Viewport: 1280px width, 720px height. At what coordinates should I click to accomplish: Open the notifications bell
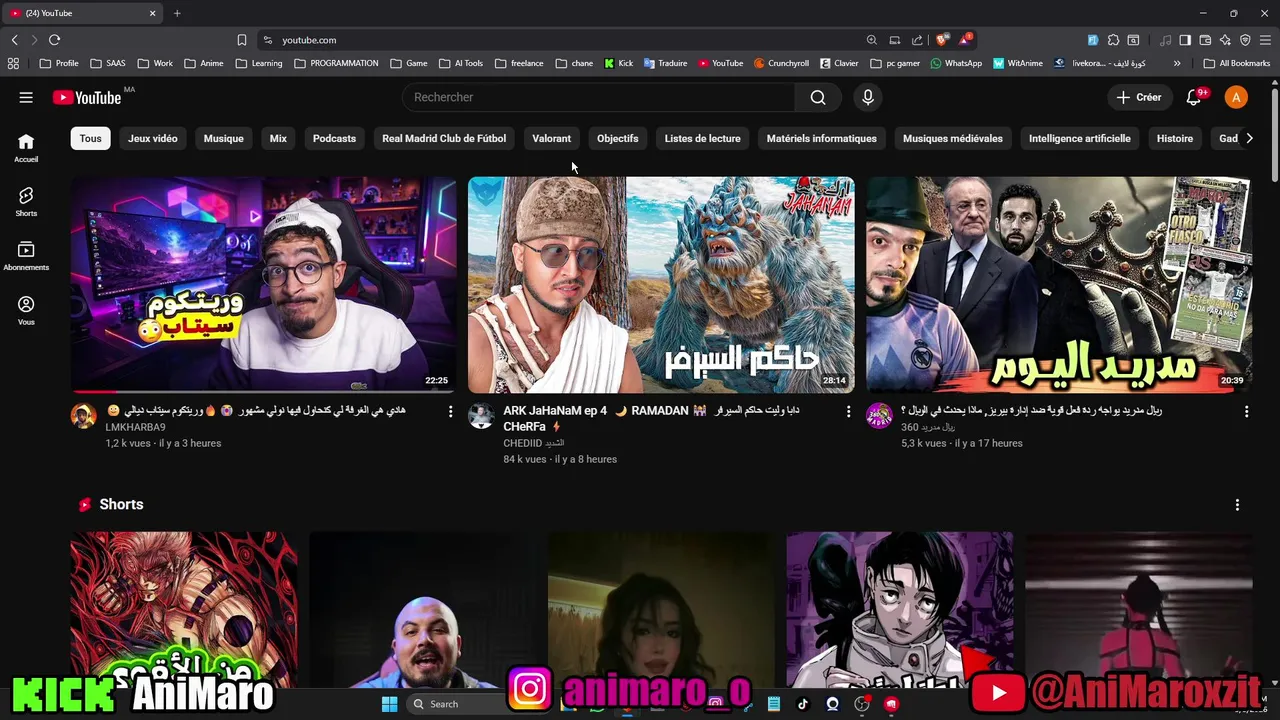1193,97
